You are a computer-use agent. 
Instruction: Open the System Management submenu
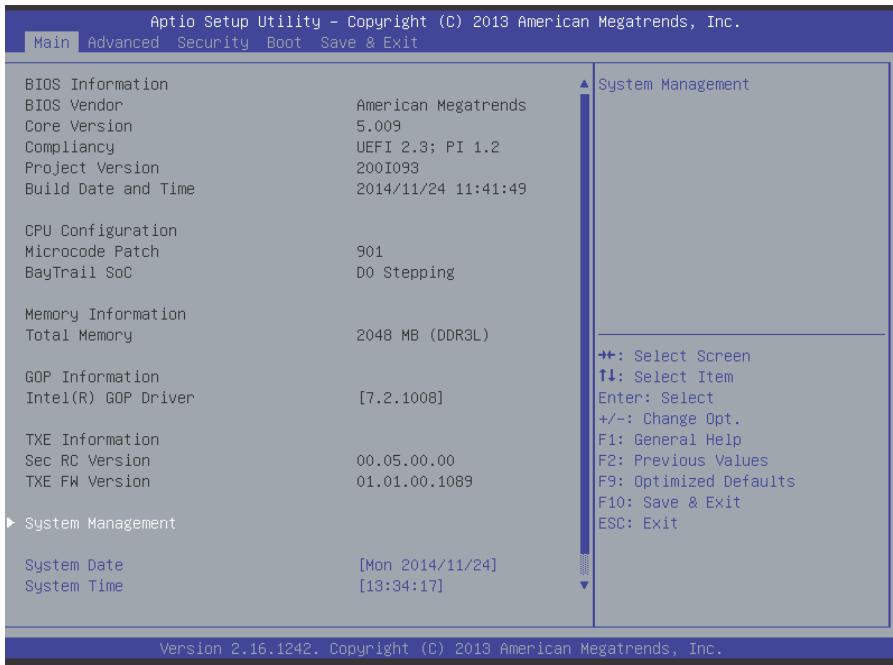[x=100, y=523]
